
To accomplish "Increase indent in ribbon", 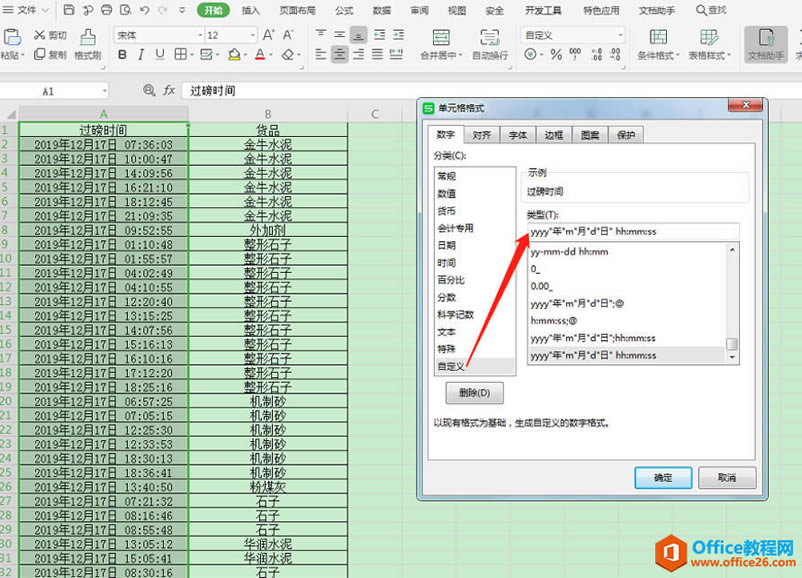I will tap(398, 35).
